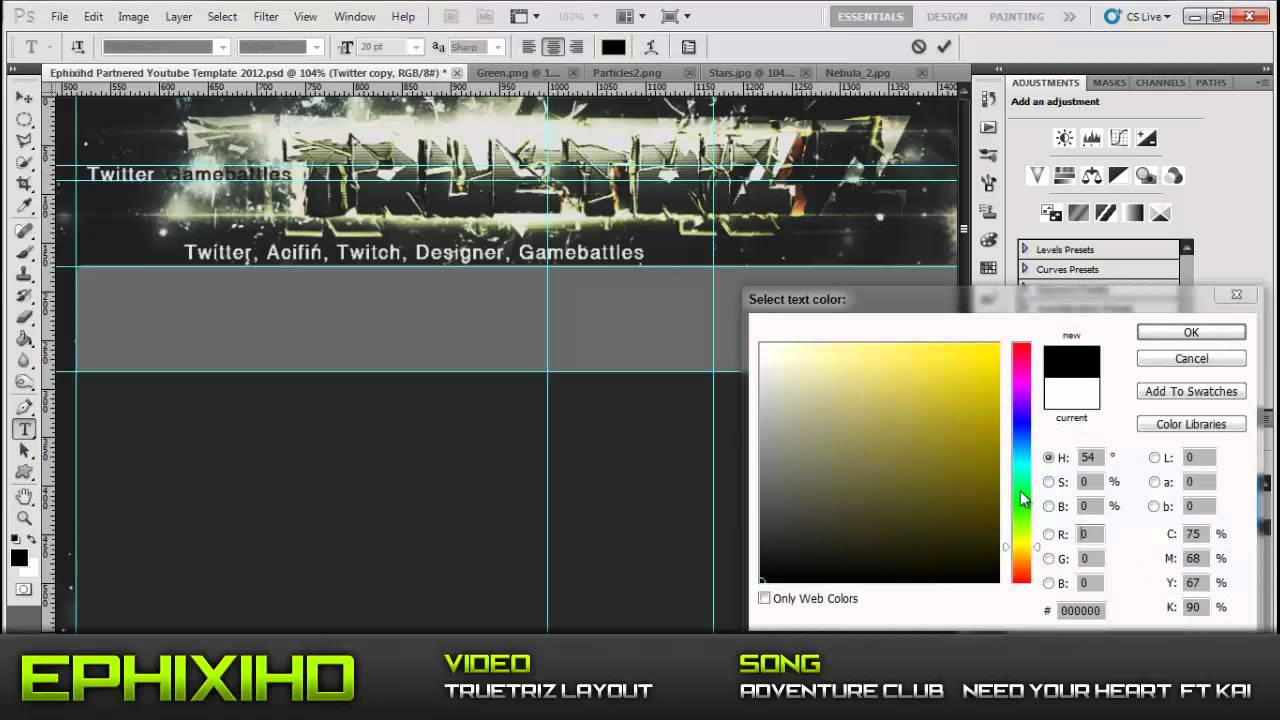Add a Brightness/Contrast adjustment
The image size is (1280, 720).
pos(1064,139)
